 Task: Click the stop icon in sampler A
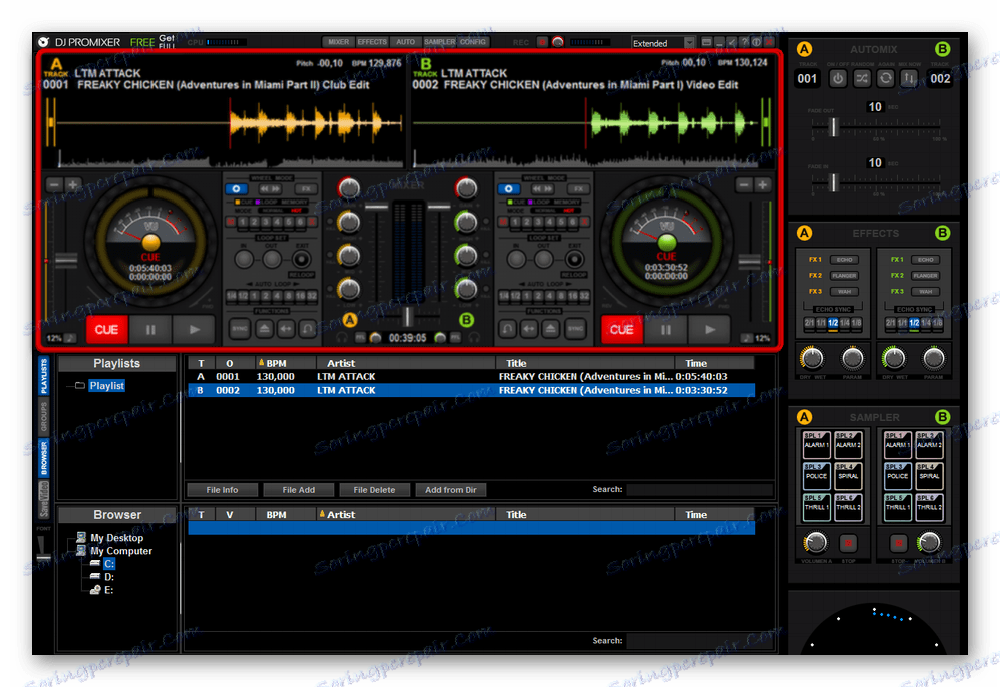pyautogui.click(x=849, y=543)
